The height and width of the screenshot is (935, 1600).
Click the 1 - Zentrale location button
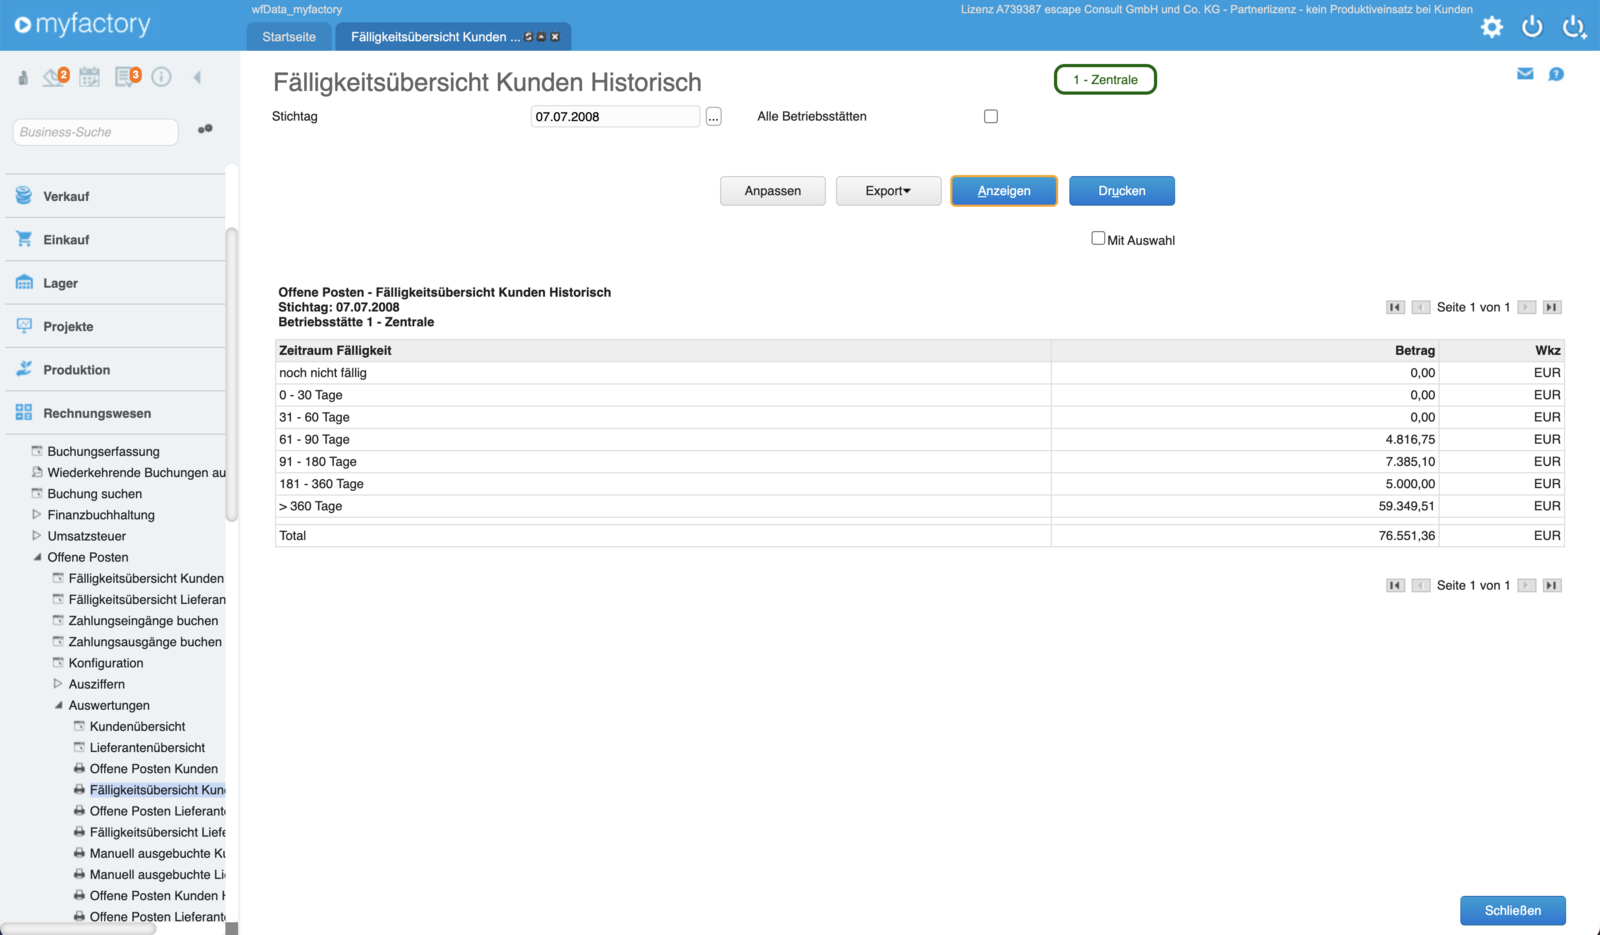(1105, 80)
